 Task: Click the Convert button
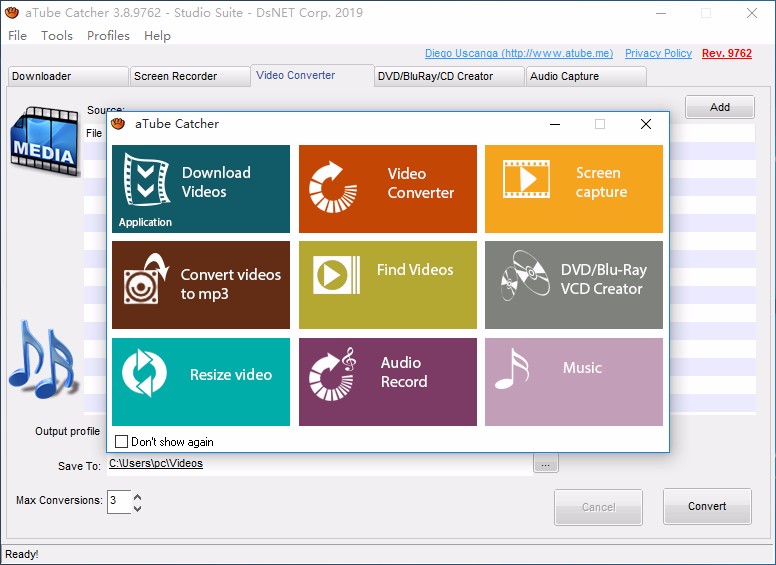point(707,506)
